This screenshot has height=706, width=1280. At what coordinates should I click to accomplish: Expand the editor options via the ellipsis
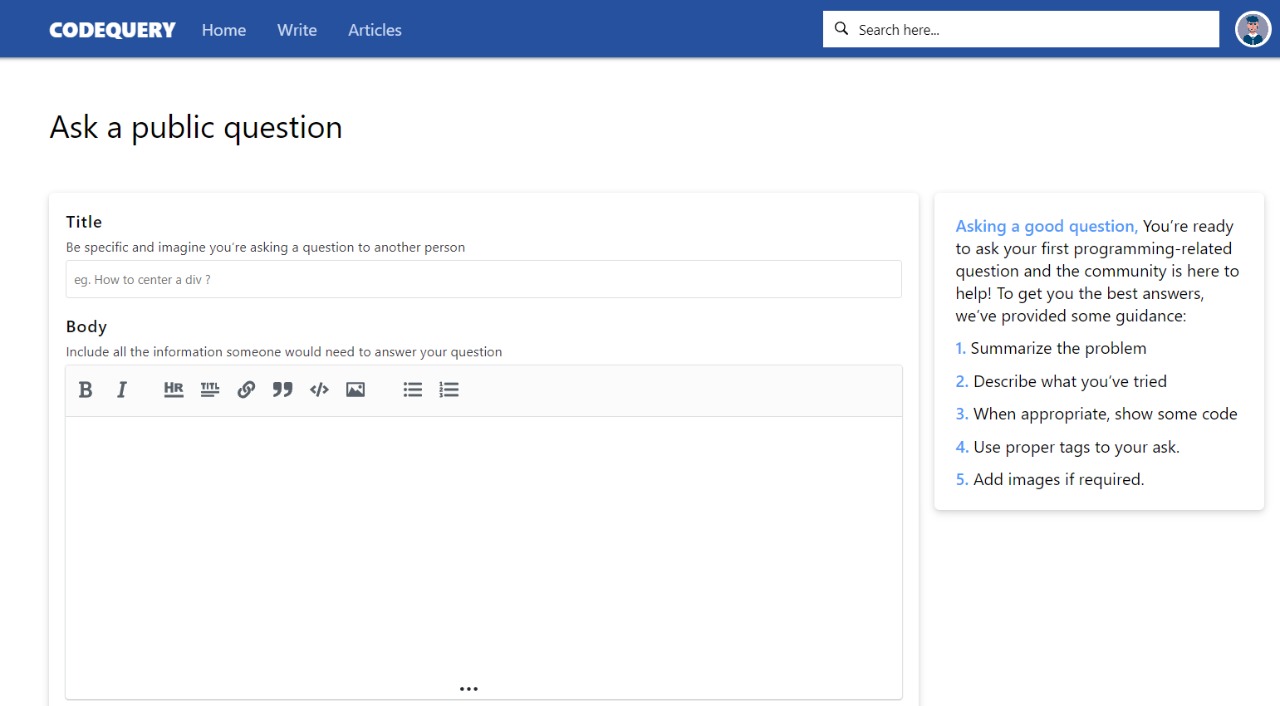(x=468, y=688)
